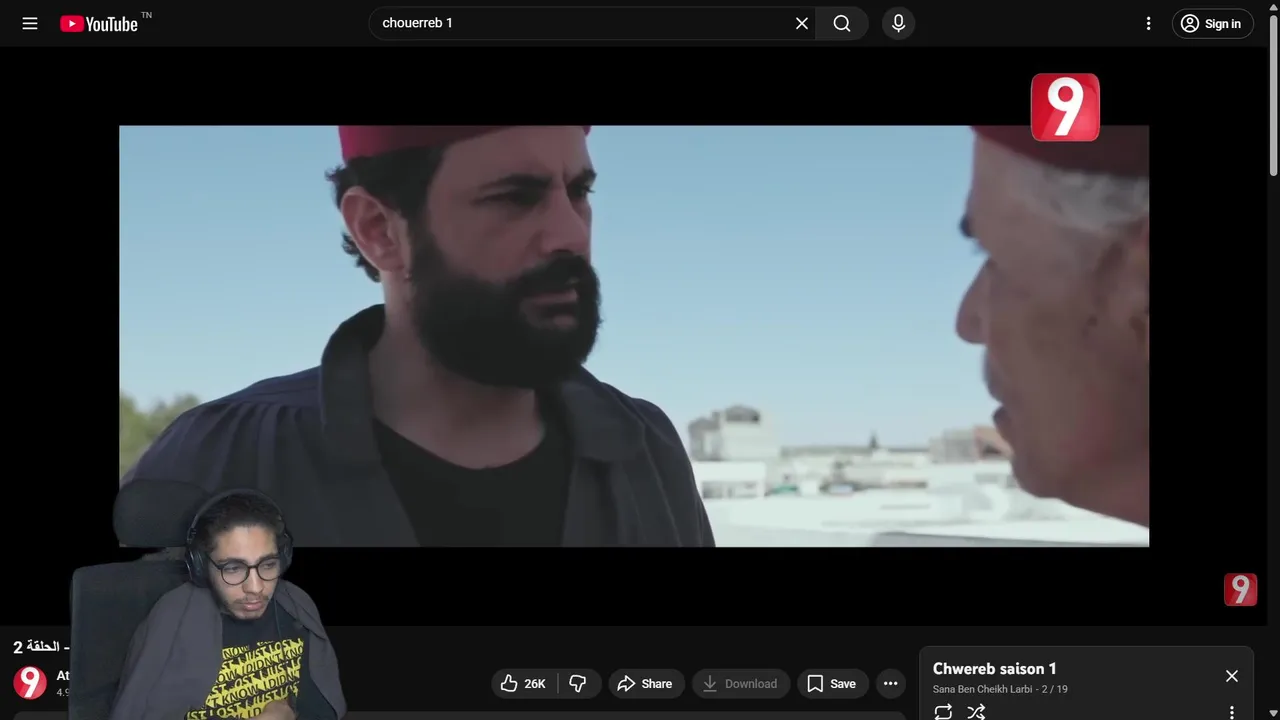Screen dimensions: 1280x720
Task: Open more actions menu beside Save
Action: [x=890, y=683]
